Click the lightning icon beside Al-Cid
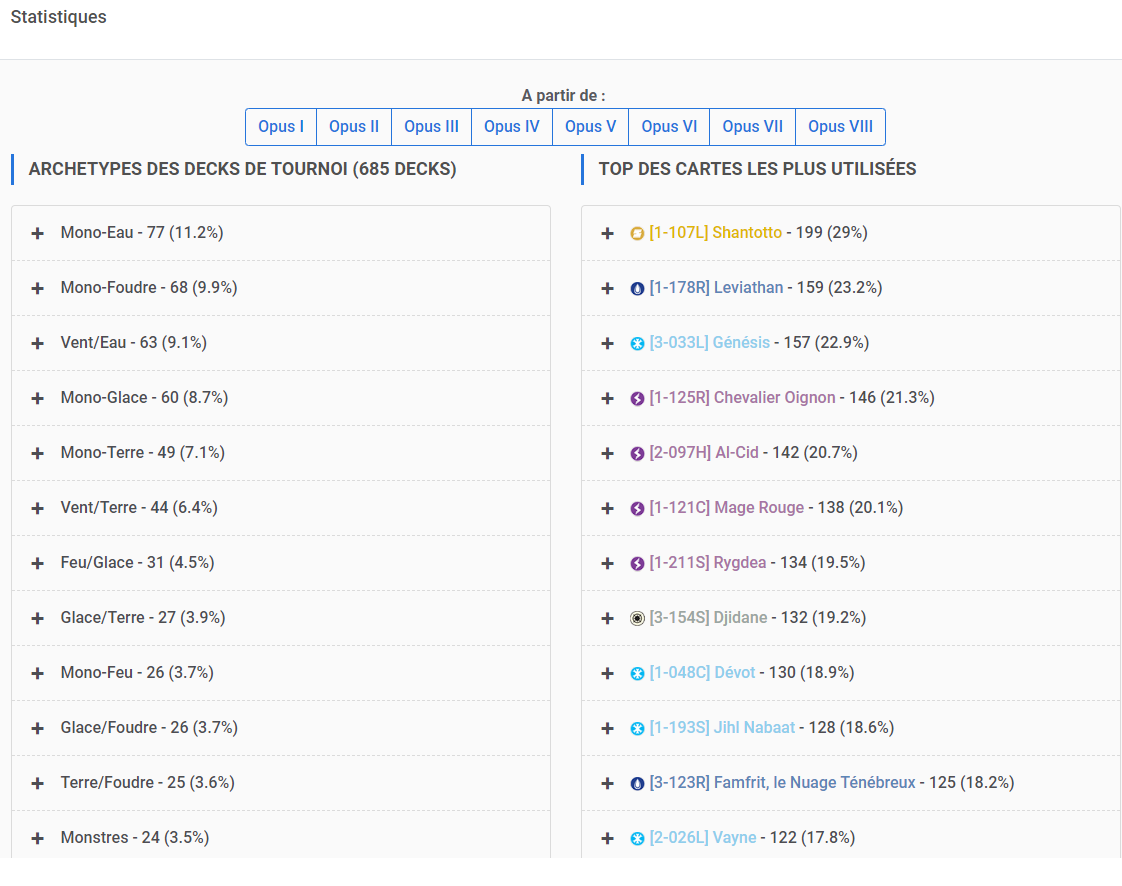This screenshot has width=1122, height=886. [637, 454]
